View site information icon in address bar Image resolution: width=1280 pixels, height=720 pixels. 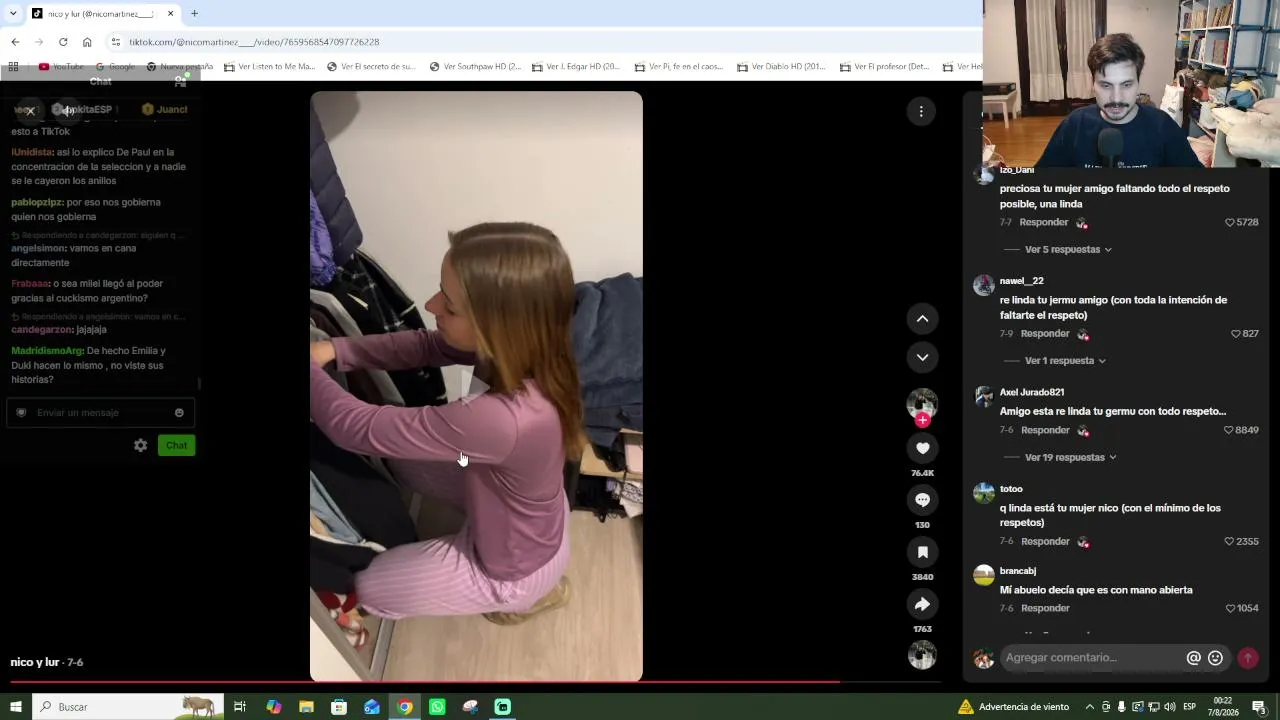(x=115, y=42)
